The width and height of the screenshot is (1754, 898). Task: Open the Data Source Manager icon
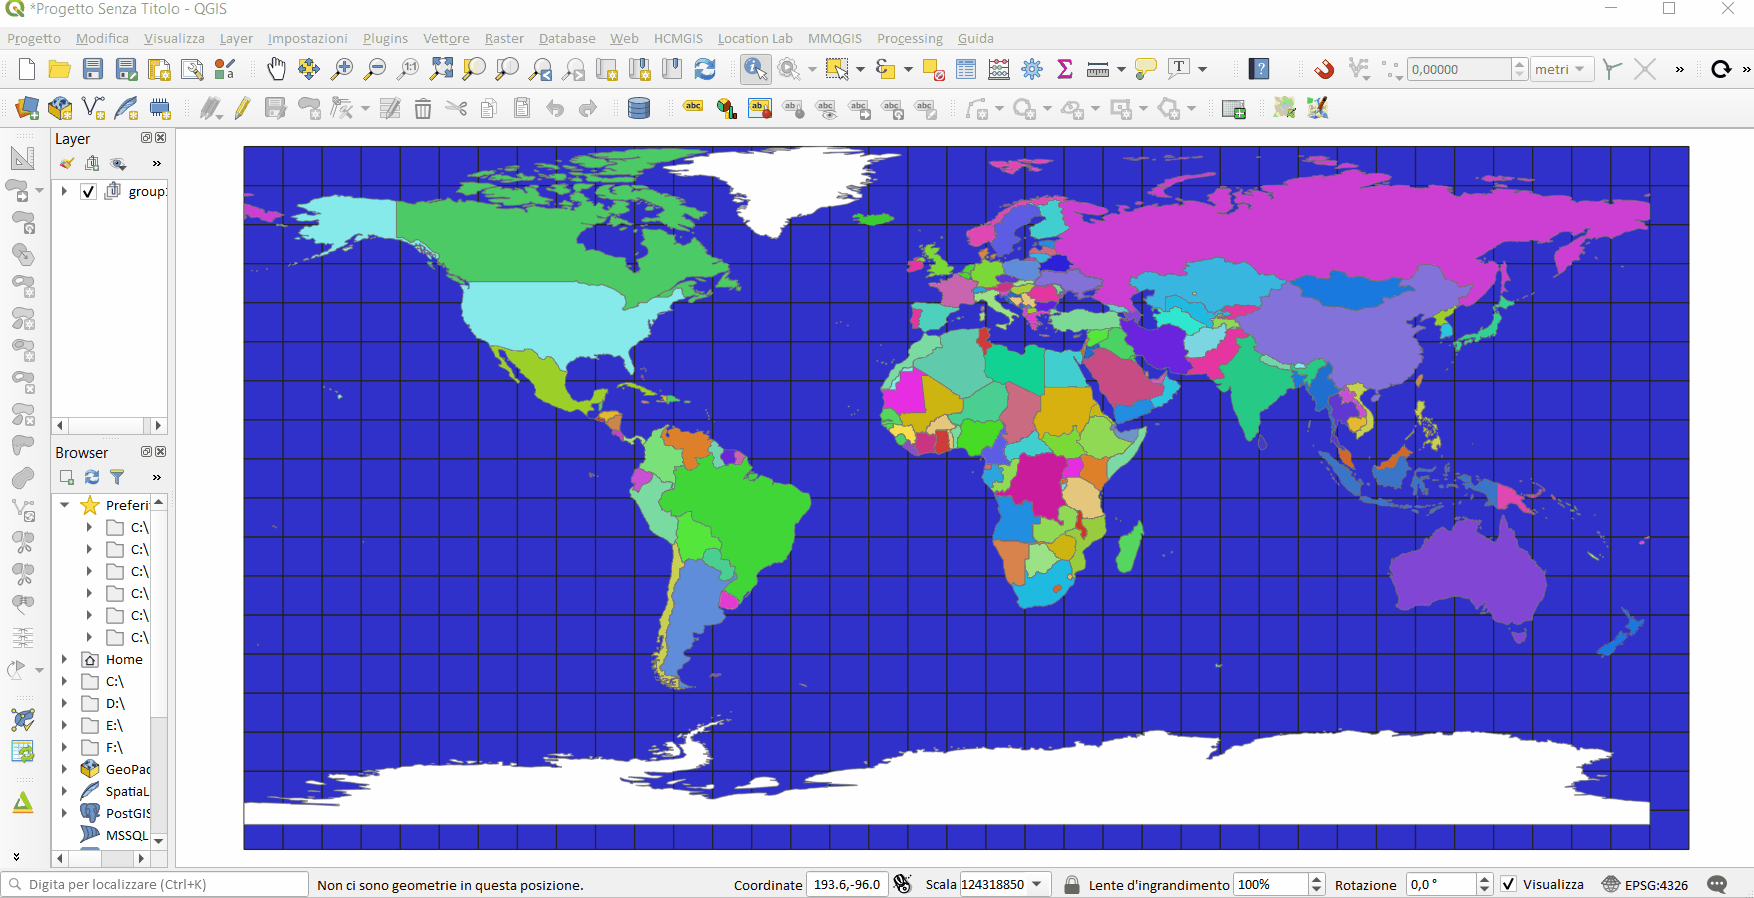[x=27, y=108]
